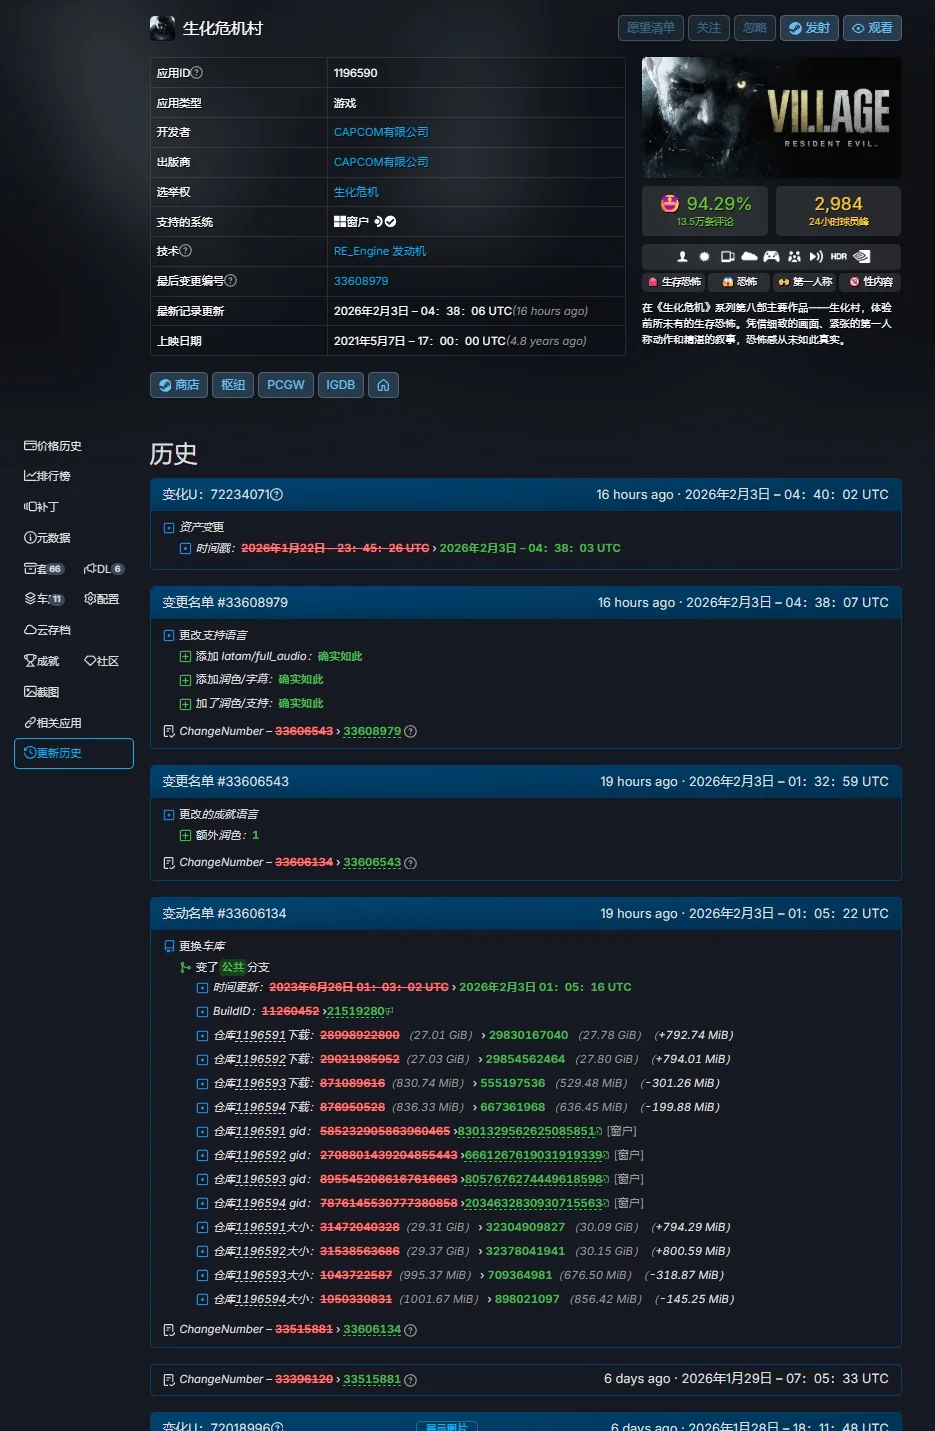This screenshot has width=935, height=1431.
Task: Click the controller icon in the feature row
Action: 771,257
